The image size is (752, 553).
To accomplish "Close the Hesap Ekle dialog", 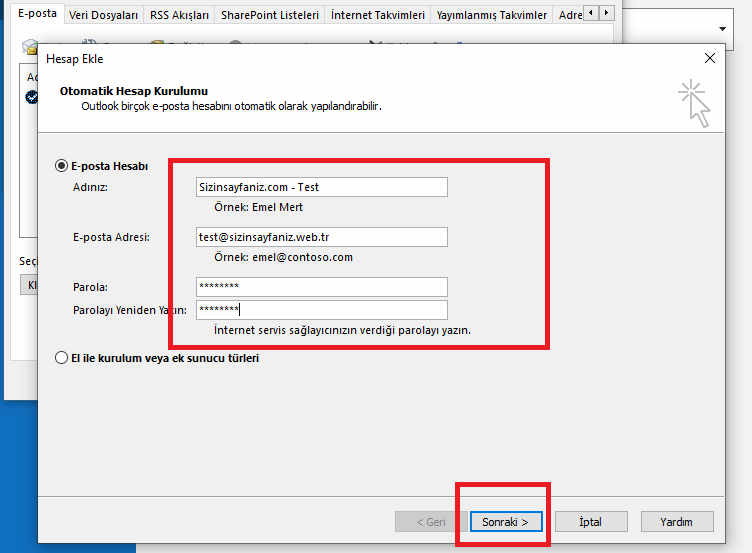I will point(710,59).
